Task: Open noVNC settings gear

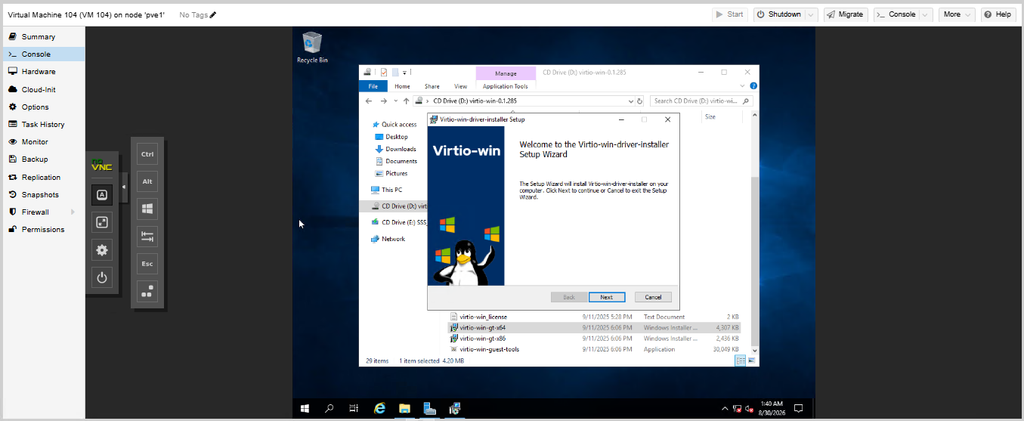Action: point(101,250)
